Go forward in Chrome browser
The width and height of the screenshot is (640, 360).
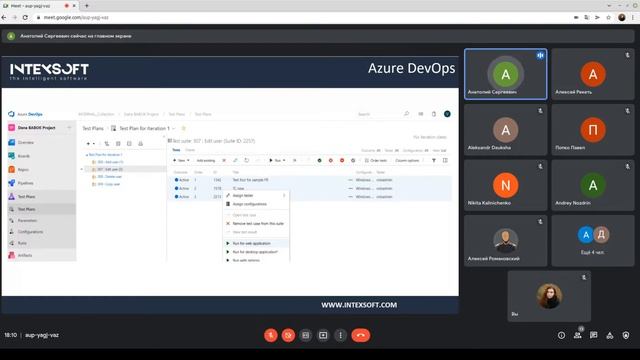pyautogui.click(x=15, y=18)
